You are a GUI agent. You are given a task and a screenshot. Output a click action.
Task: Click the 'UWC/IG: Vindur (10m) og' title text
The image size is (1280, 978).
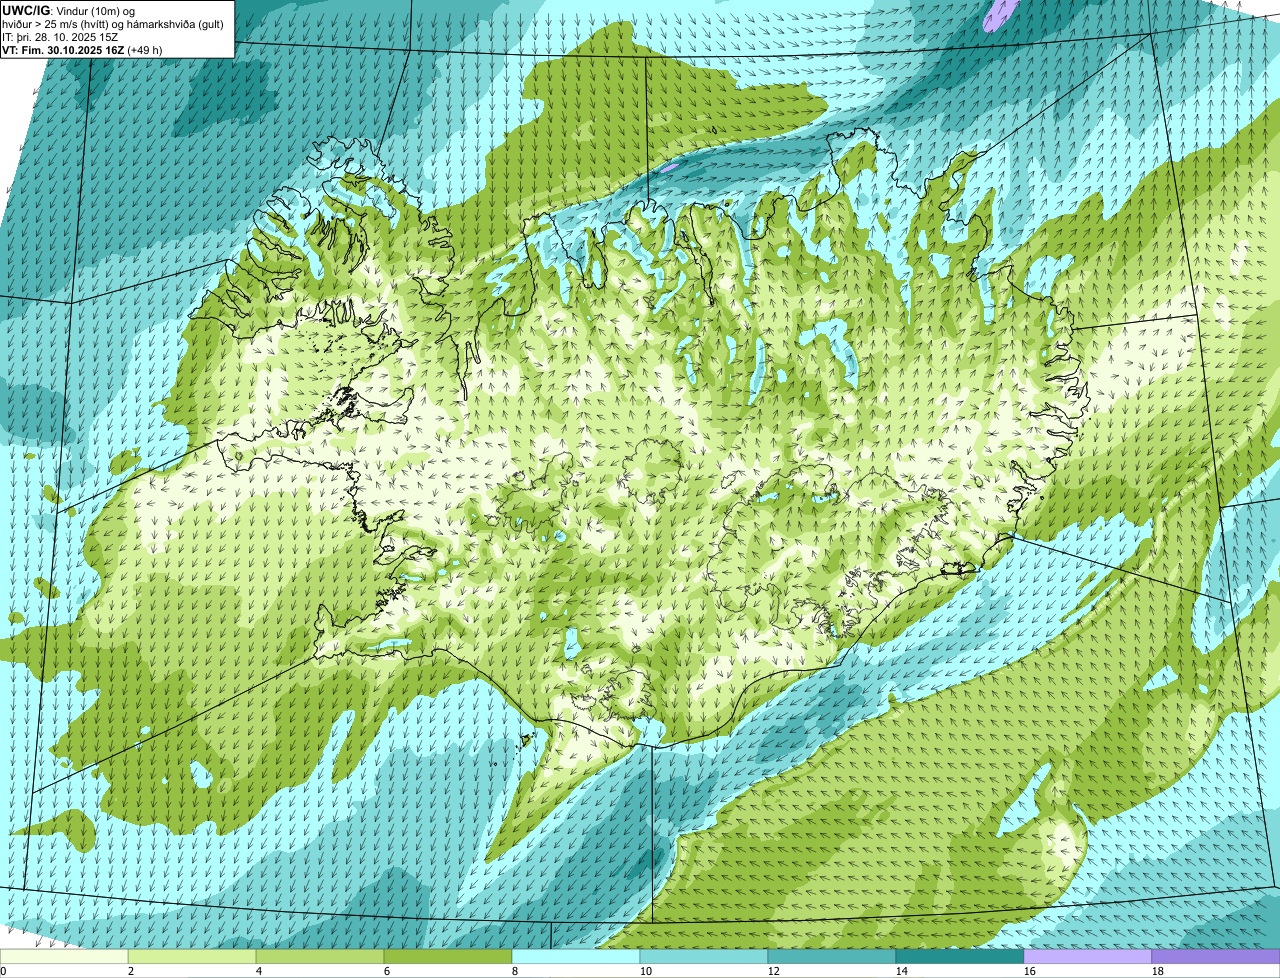point(69,10)
